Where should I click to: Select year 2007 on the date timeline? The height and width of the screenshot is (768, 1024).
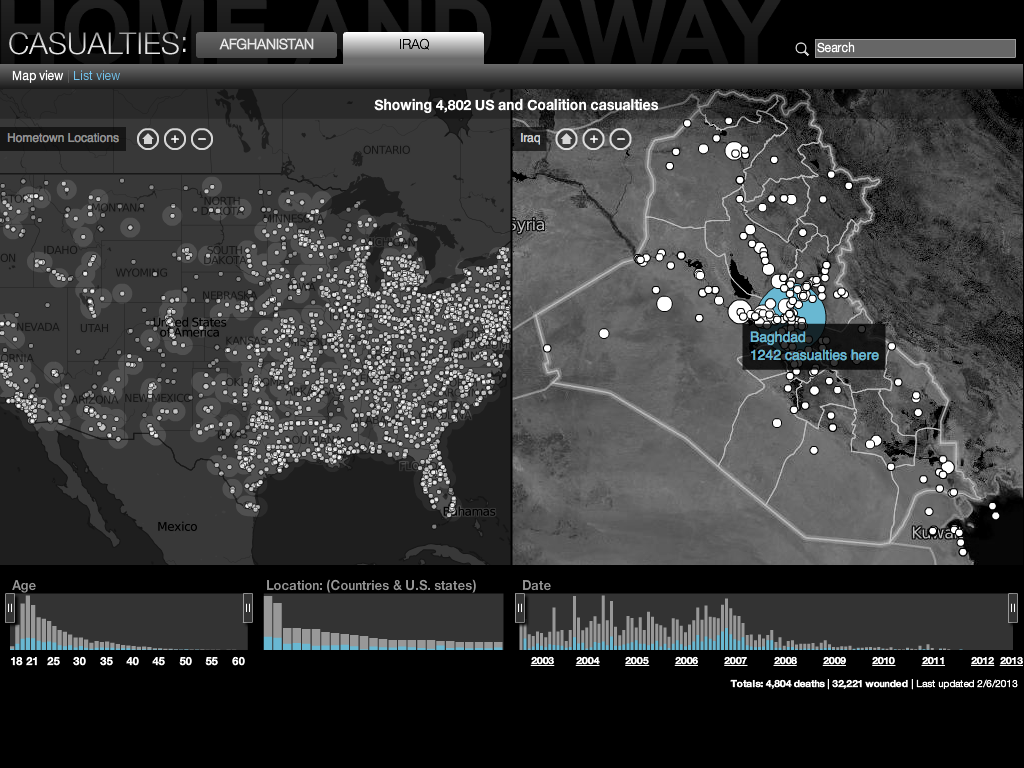pos(735,661)
